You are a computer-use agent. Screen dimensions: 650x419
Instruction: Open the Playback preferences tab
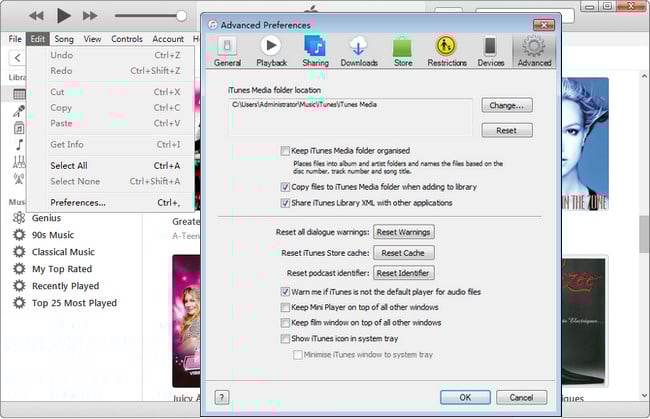click(x=272, y=51)
